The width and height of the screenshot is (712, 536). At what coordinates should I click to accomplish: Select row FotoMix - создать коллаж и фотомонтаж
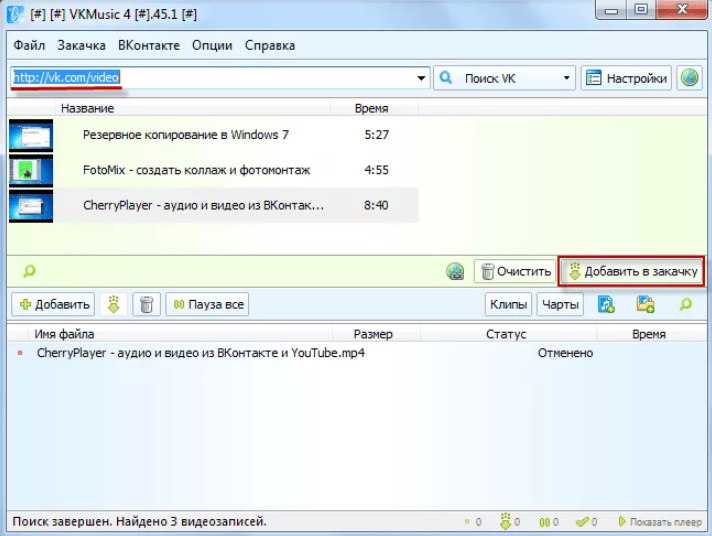tap(213, 170)
